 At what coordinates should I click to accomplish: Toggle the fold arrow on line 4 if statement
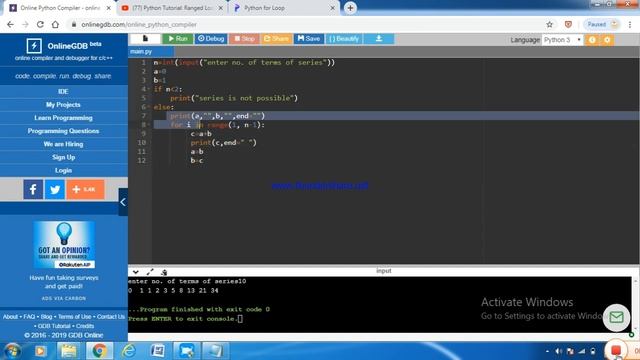[149, 89]
